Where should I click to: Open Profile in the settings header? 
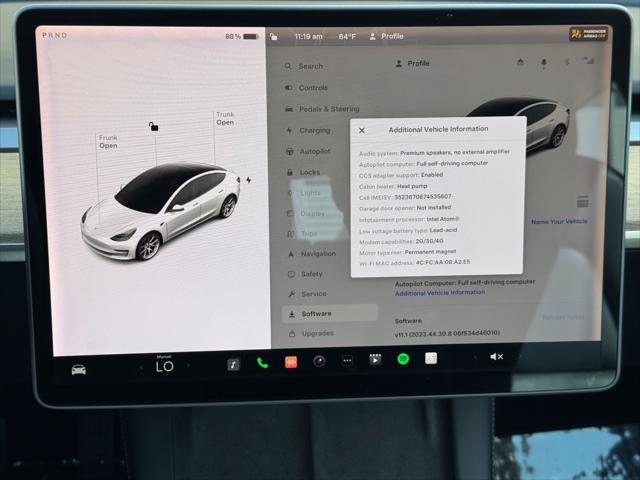413,64
